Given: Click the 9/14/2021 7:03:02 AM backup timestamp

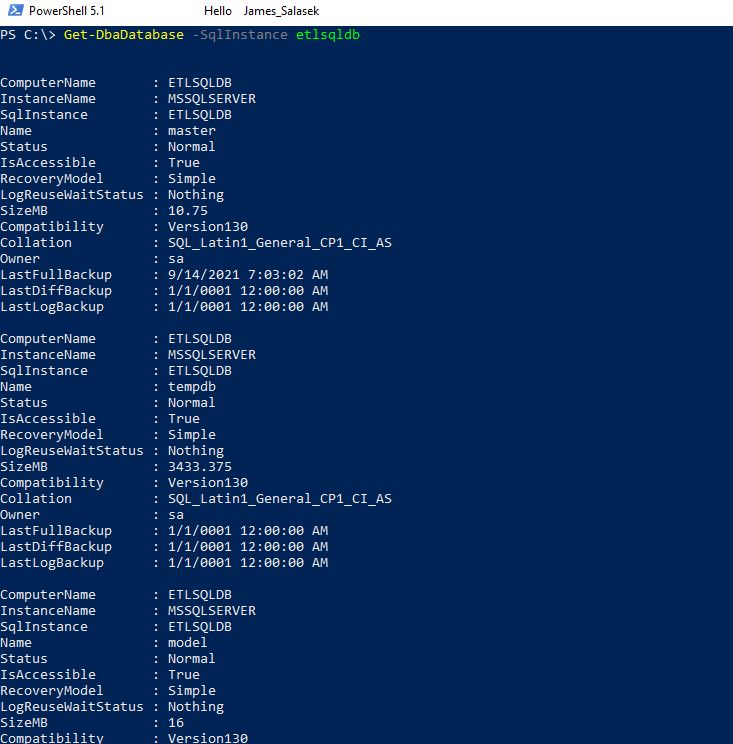Looking at the screenshot, I should (x=248, y=275).
